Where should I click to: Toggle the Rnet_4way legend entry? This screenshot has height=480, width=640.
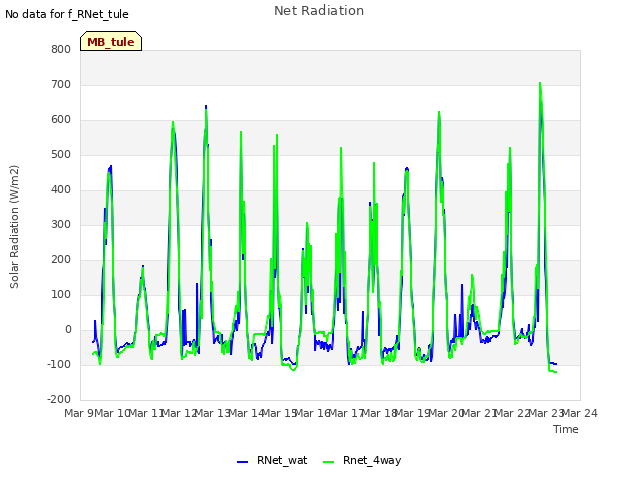point(362,460)
